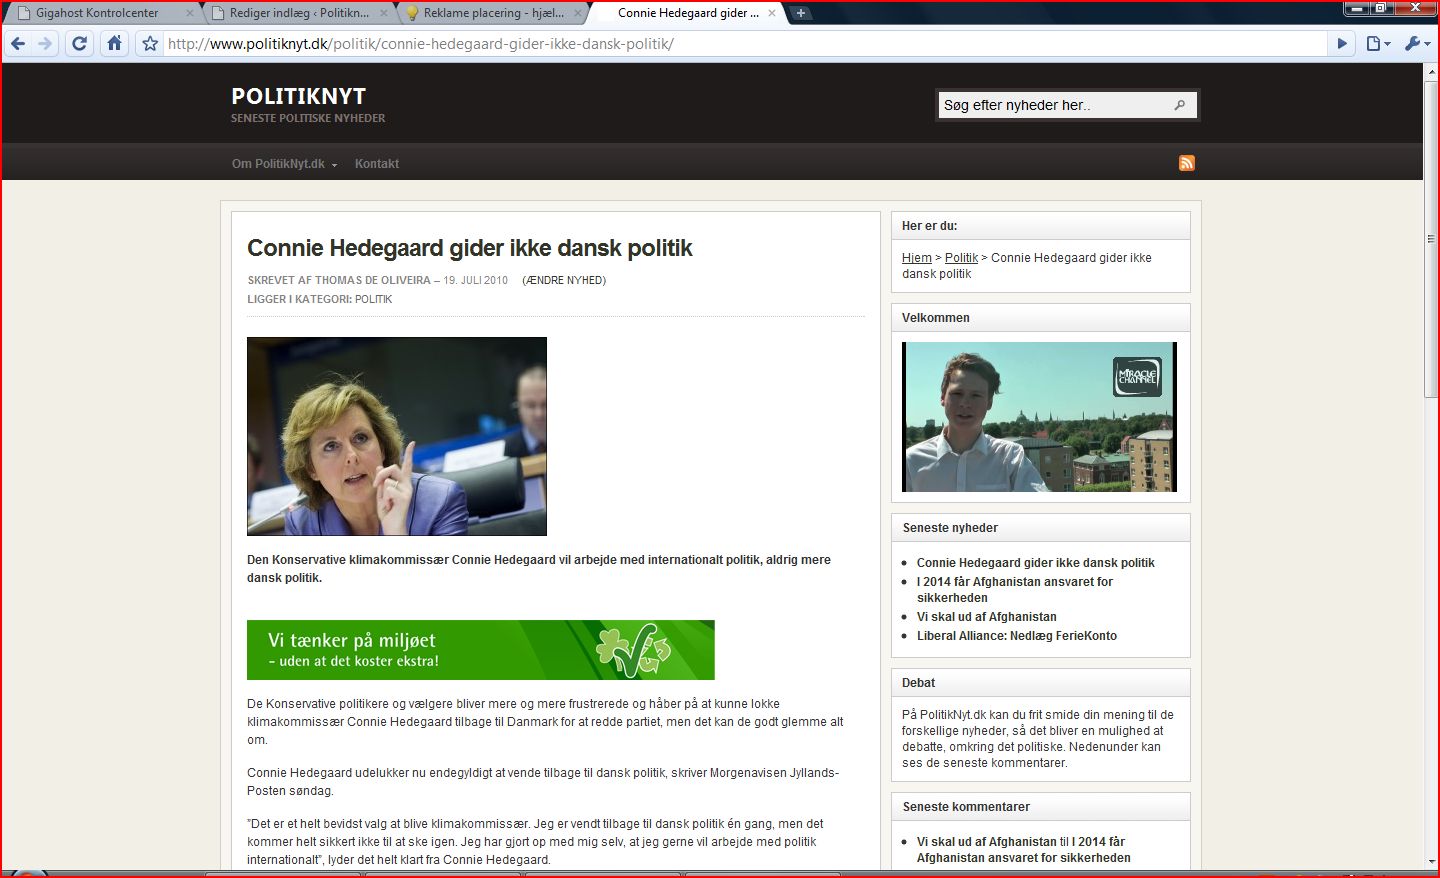Image resolution: width=1440 pixels, height=878 pixels.
Task: Click the green 'Vi tænker på miljøet' banner
Action: (481, 650)
